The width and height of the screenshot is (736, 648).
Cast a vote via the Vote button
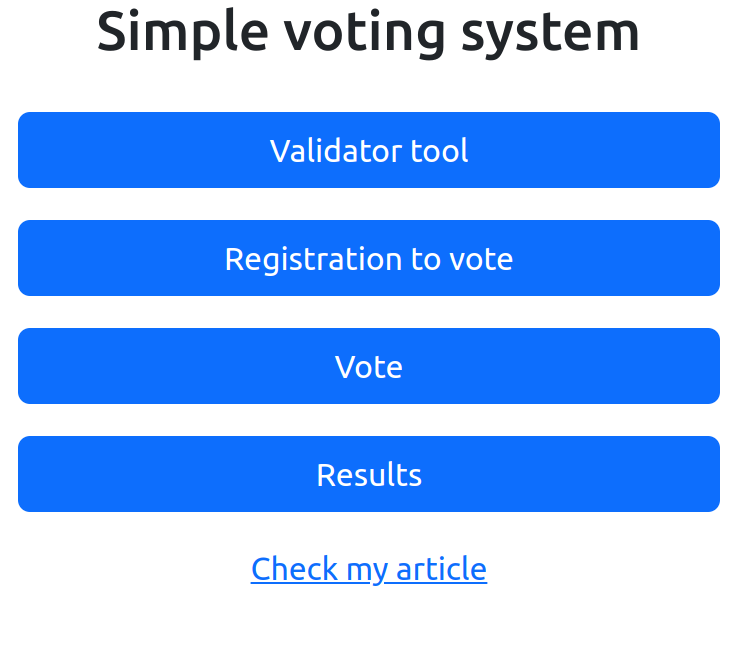coord(368,366)
